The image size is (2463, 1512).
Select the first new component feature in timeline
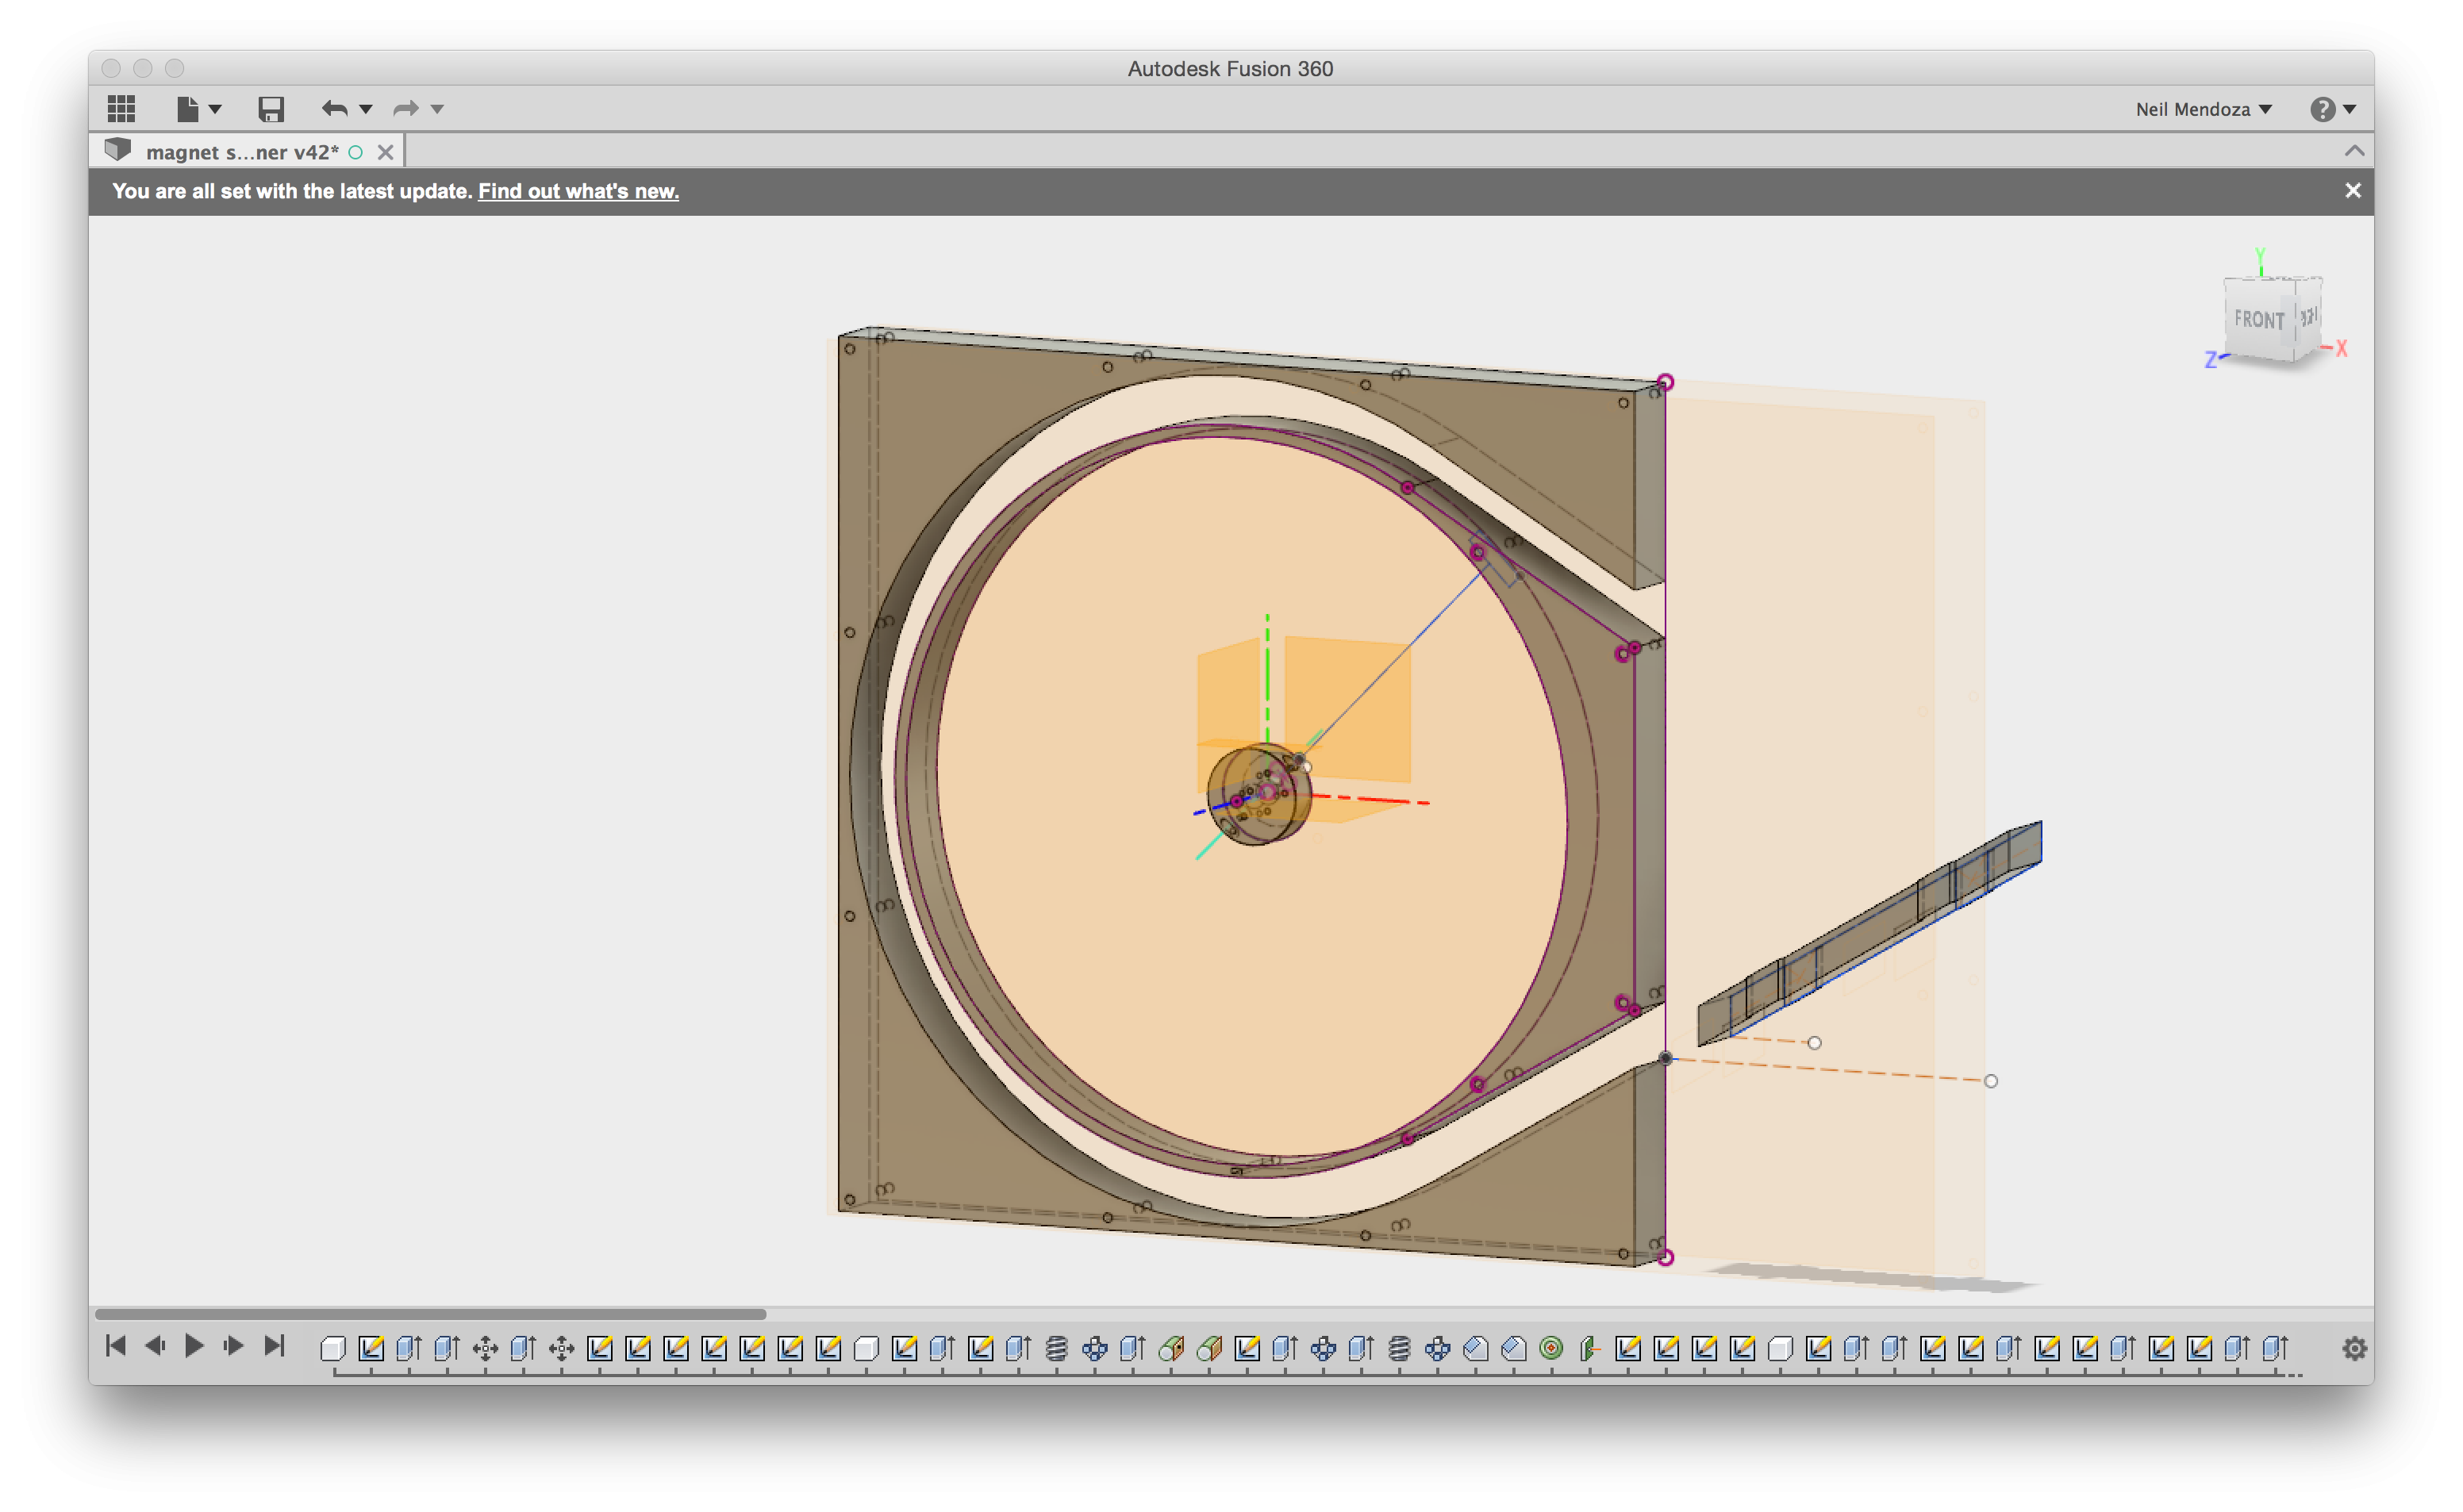(x=333, y=1349)
